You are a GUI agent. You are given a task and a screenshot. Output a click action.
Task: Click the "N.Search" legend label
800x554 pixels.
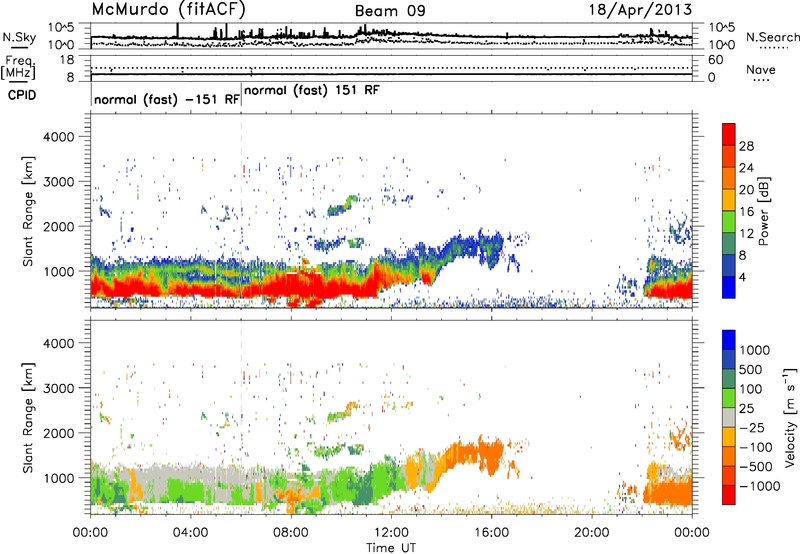(x=773, y=37)
